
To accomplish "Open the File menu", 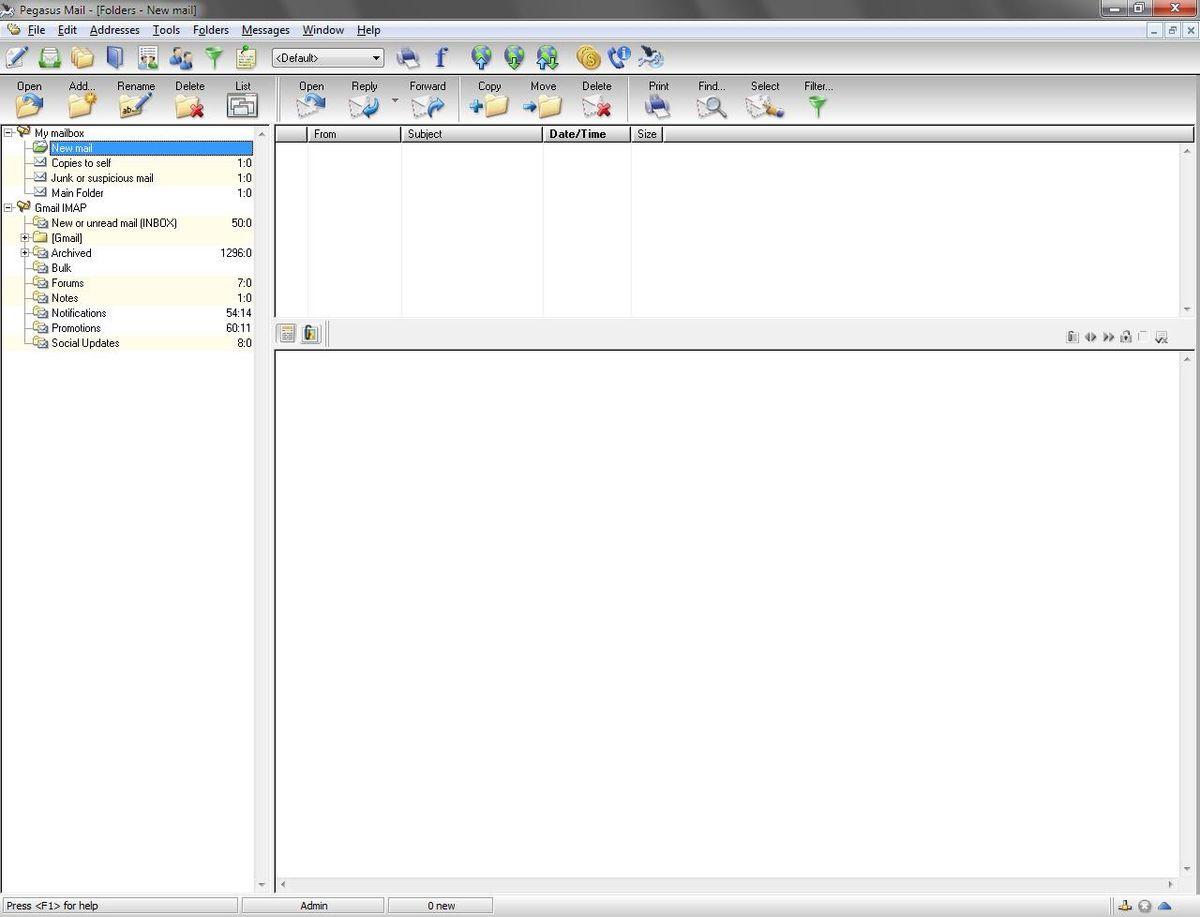I will [36, 30].
